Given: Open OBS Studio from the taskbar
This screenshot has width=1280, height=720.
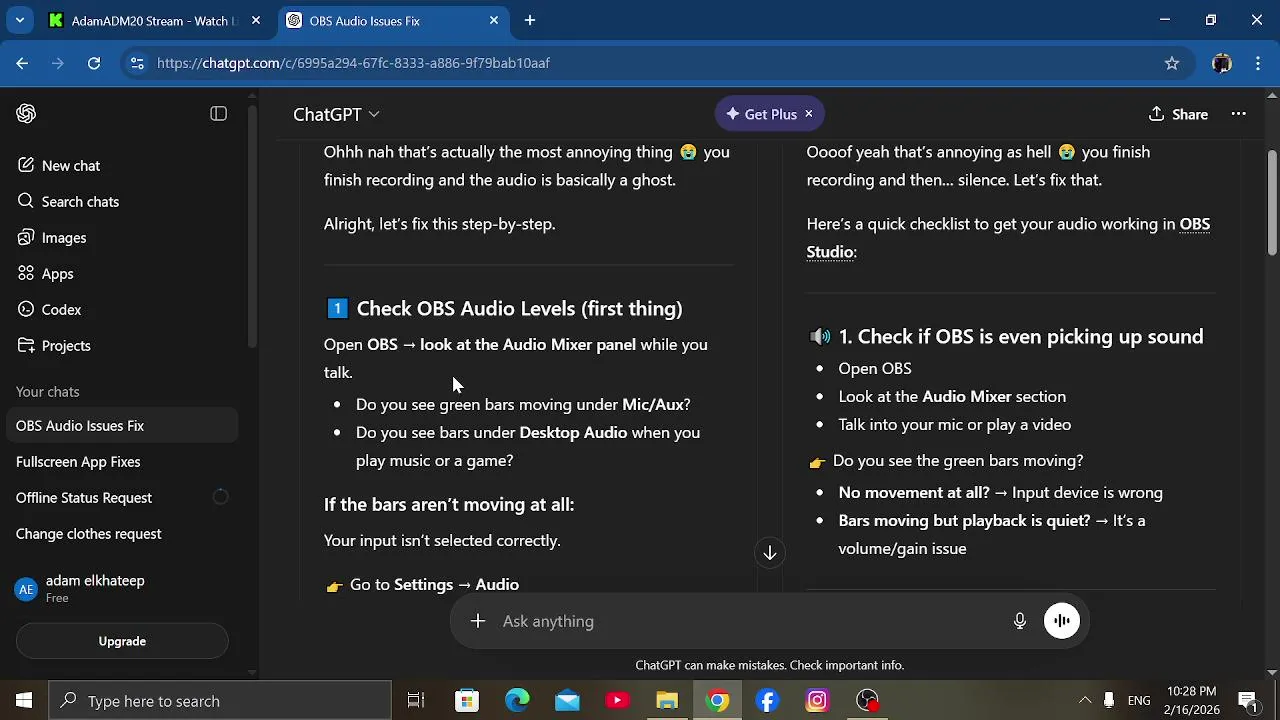Looking at the screenshot, I should (x=867, y=701).
